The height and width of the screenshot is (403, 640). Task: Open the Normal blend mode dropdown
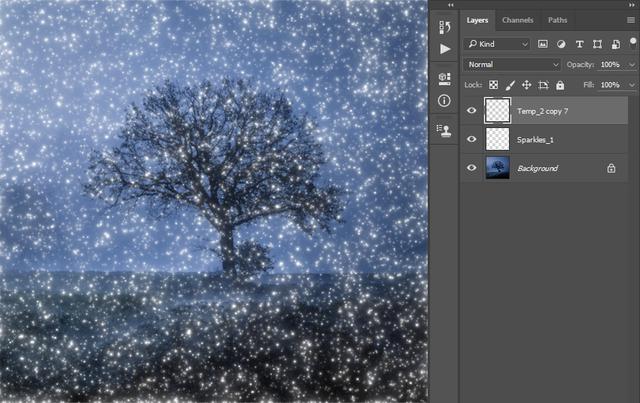pos(512,65)
